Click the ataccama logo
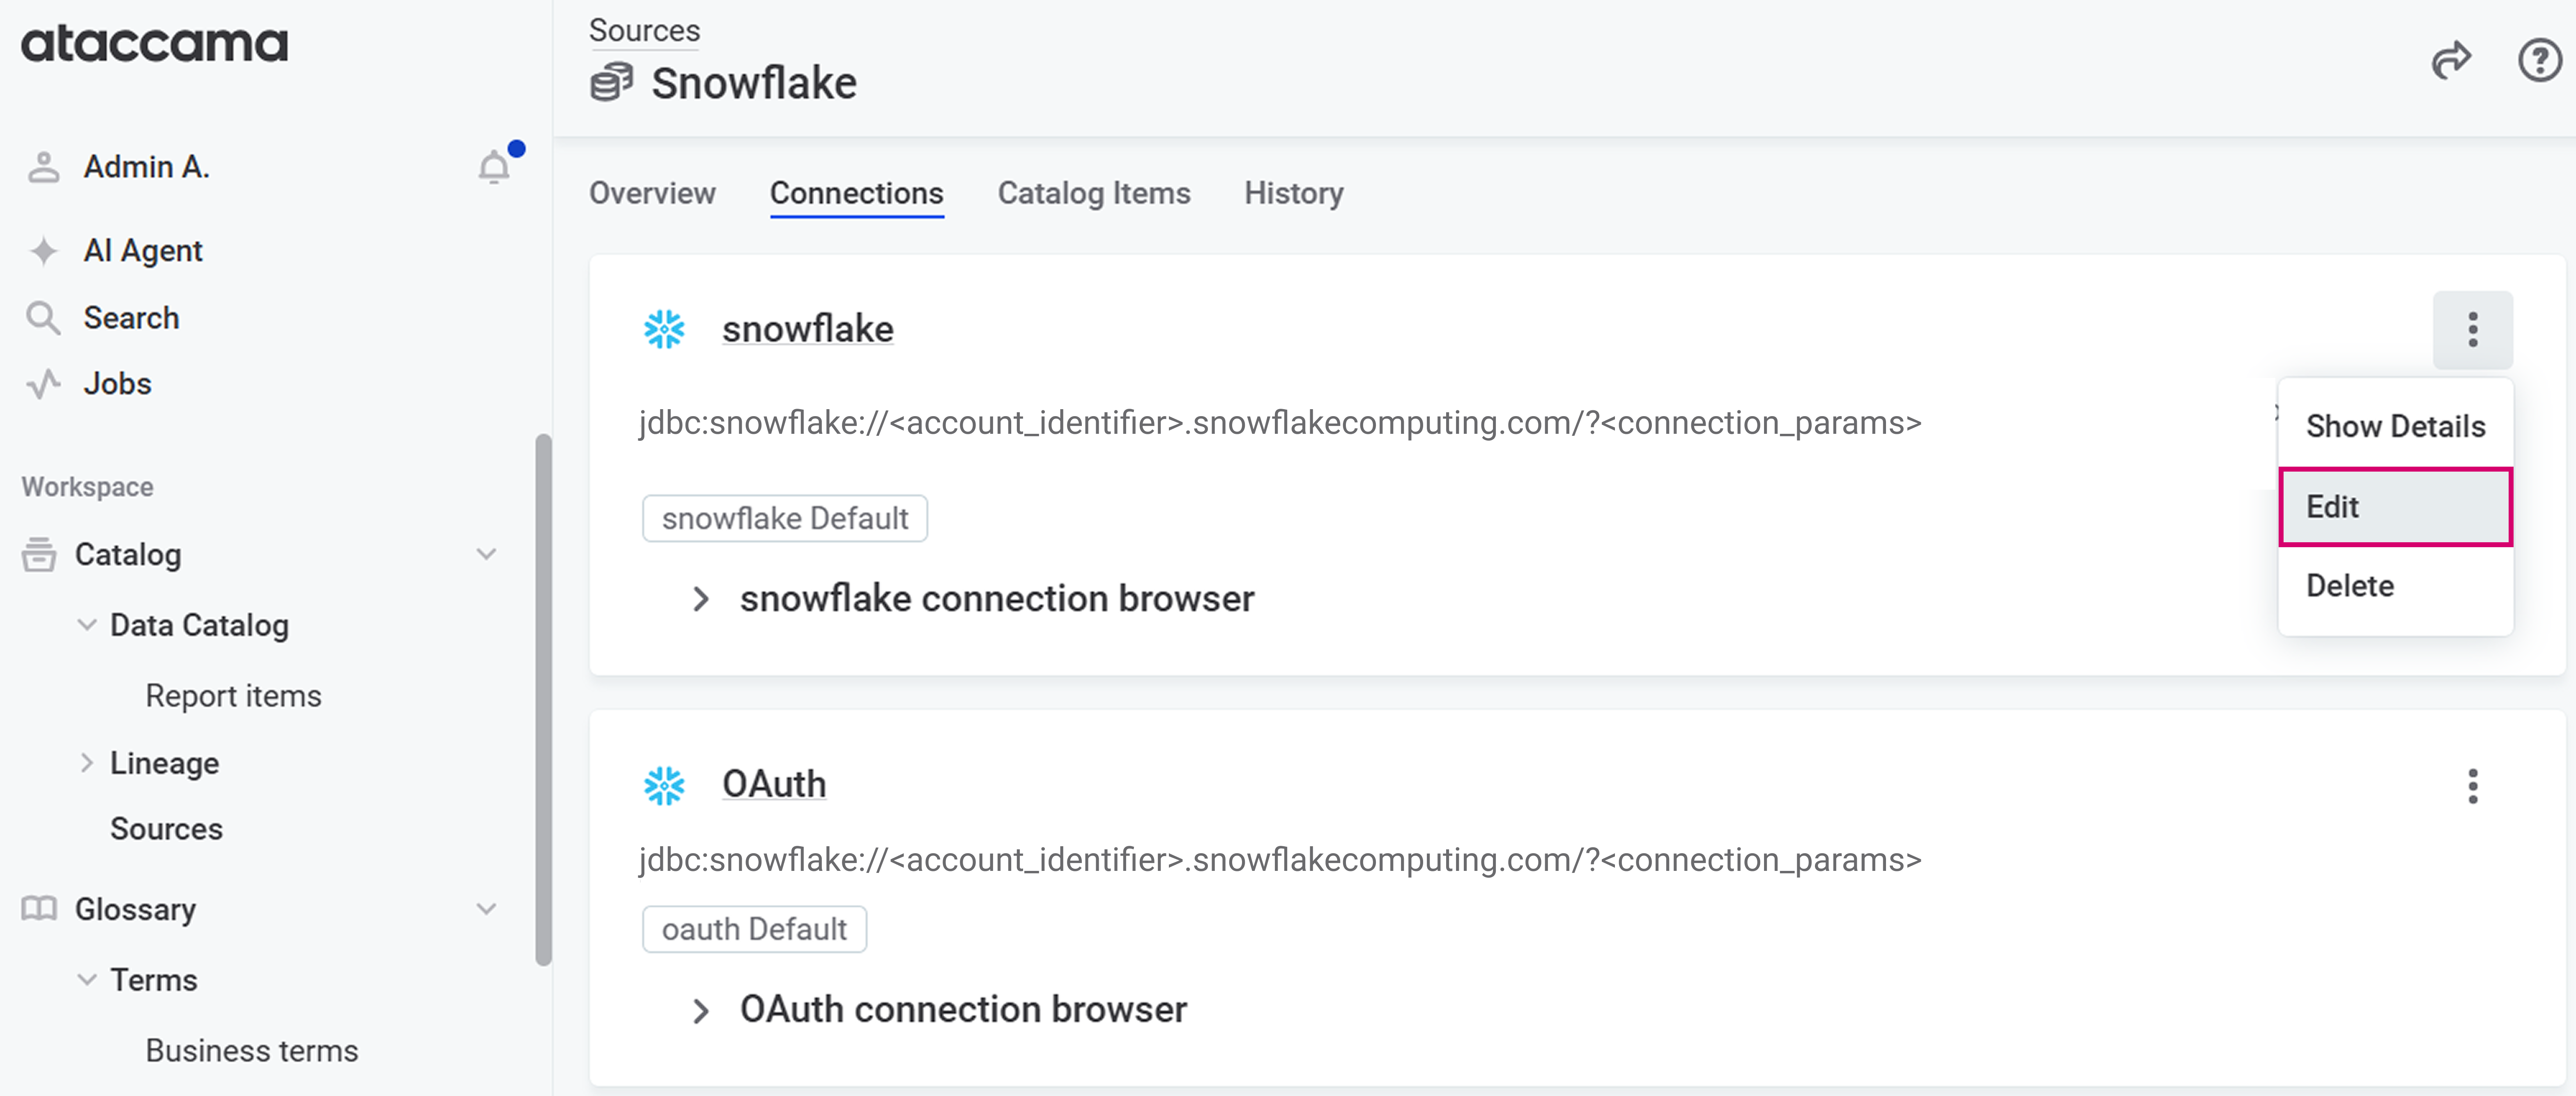The width and height of the screenshot is (2576, 1096). pos(152,43)
